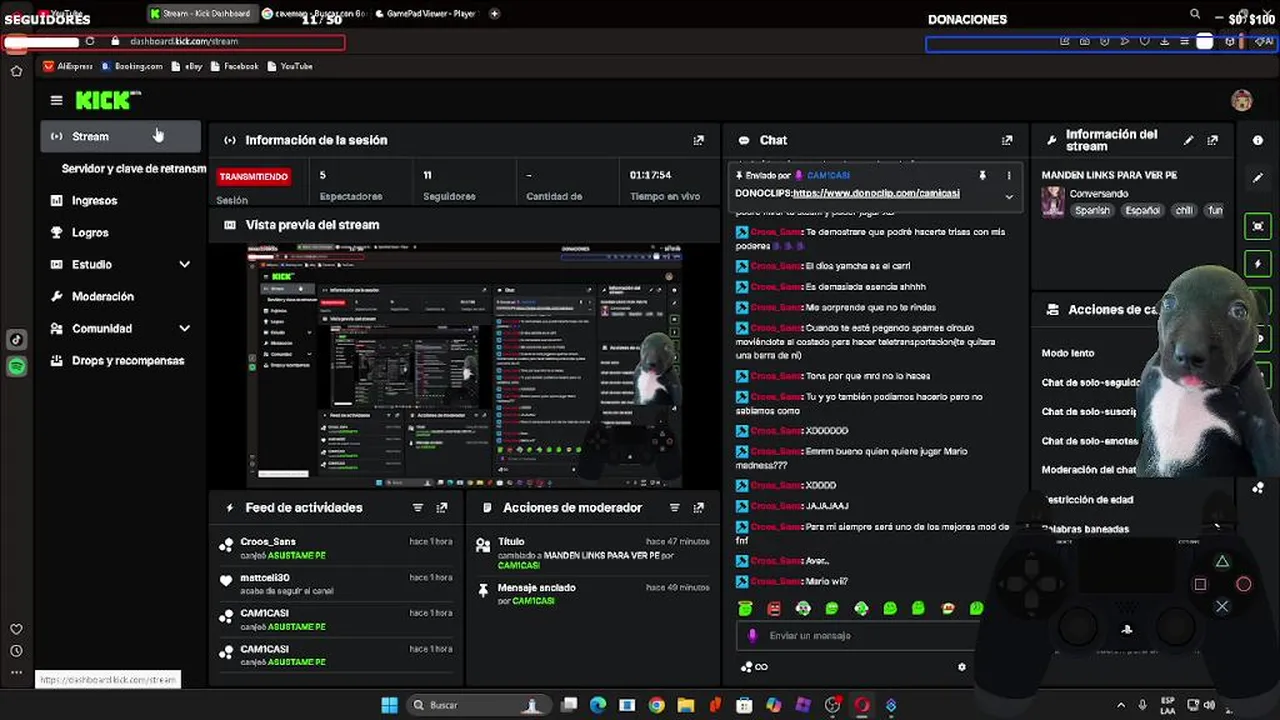Click the lightning bolt icon in right sidebar
Image resolution: width=1280 pixels, height=720 pixels.
tap(1258, 264)
